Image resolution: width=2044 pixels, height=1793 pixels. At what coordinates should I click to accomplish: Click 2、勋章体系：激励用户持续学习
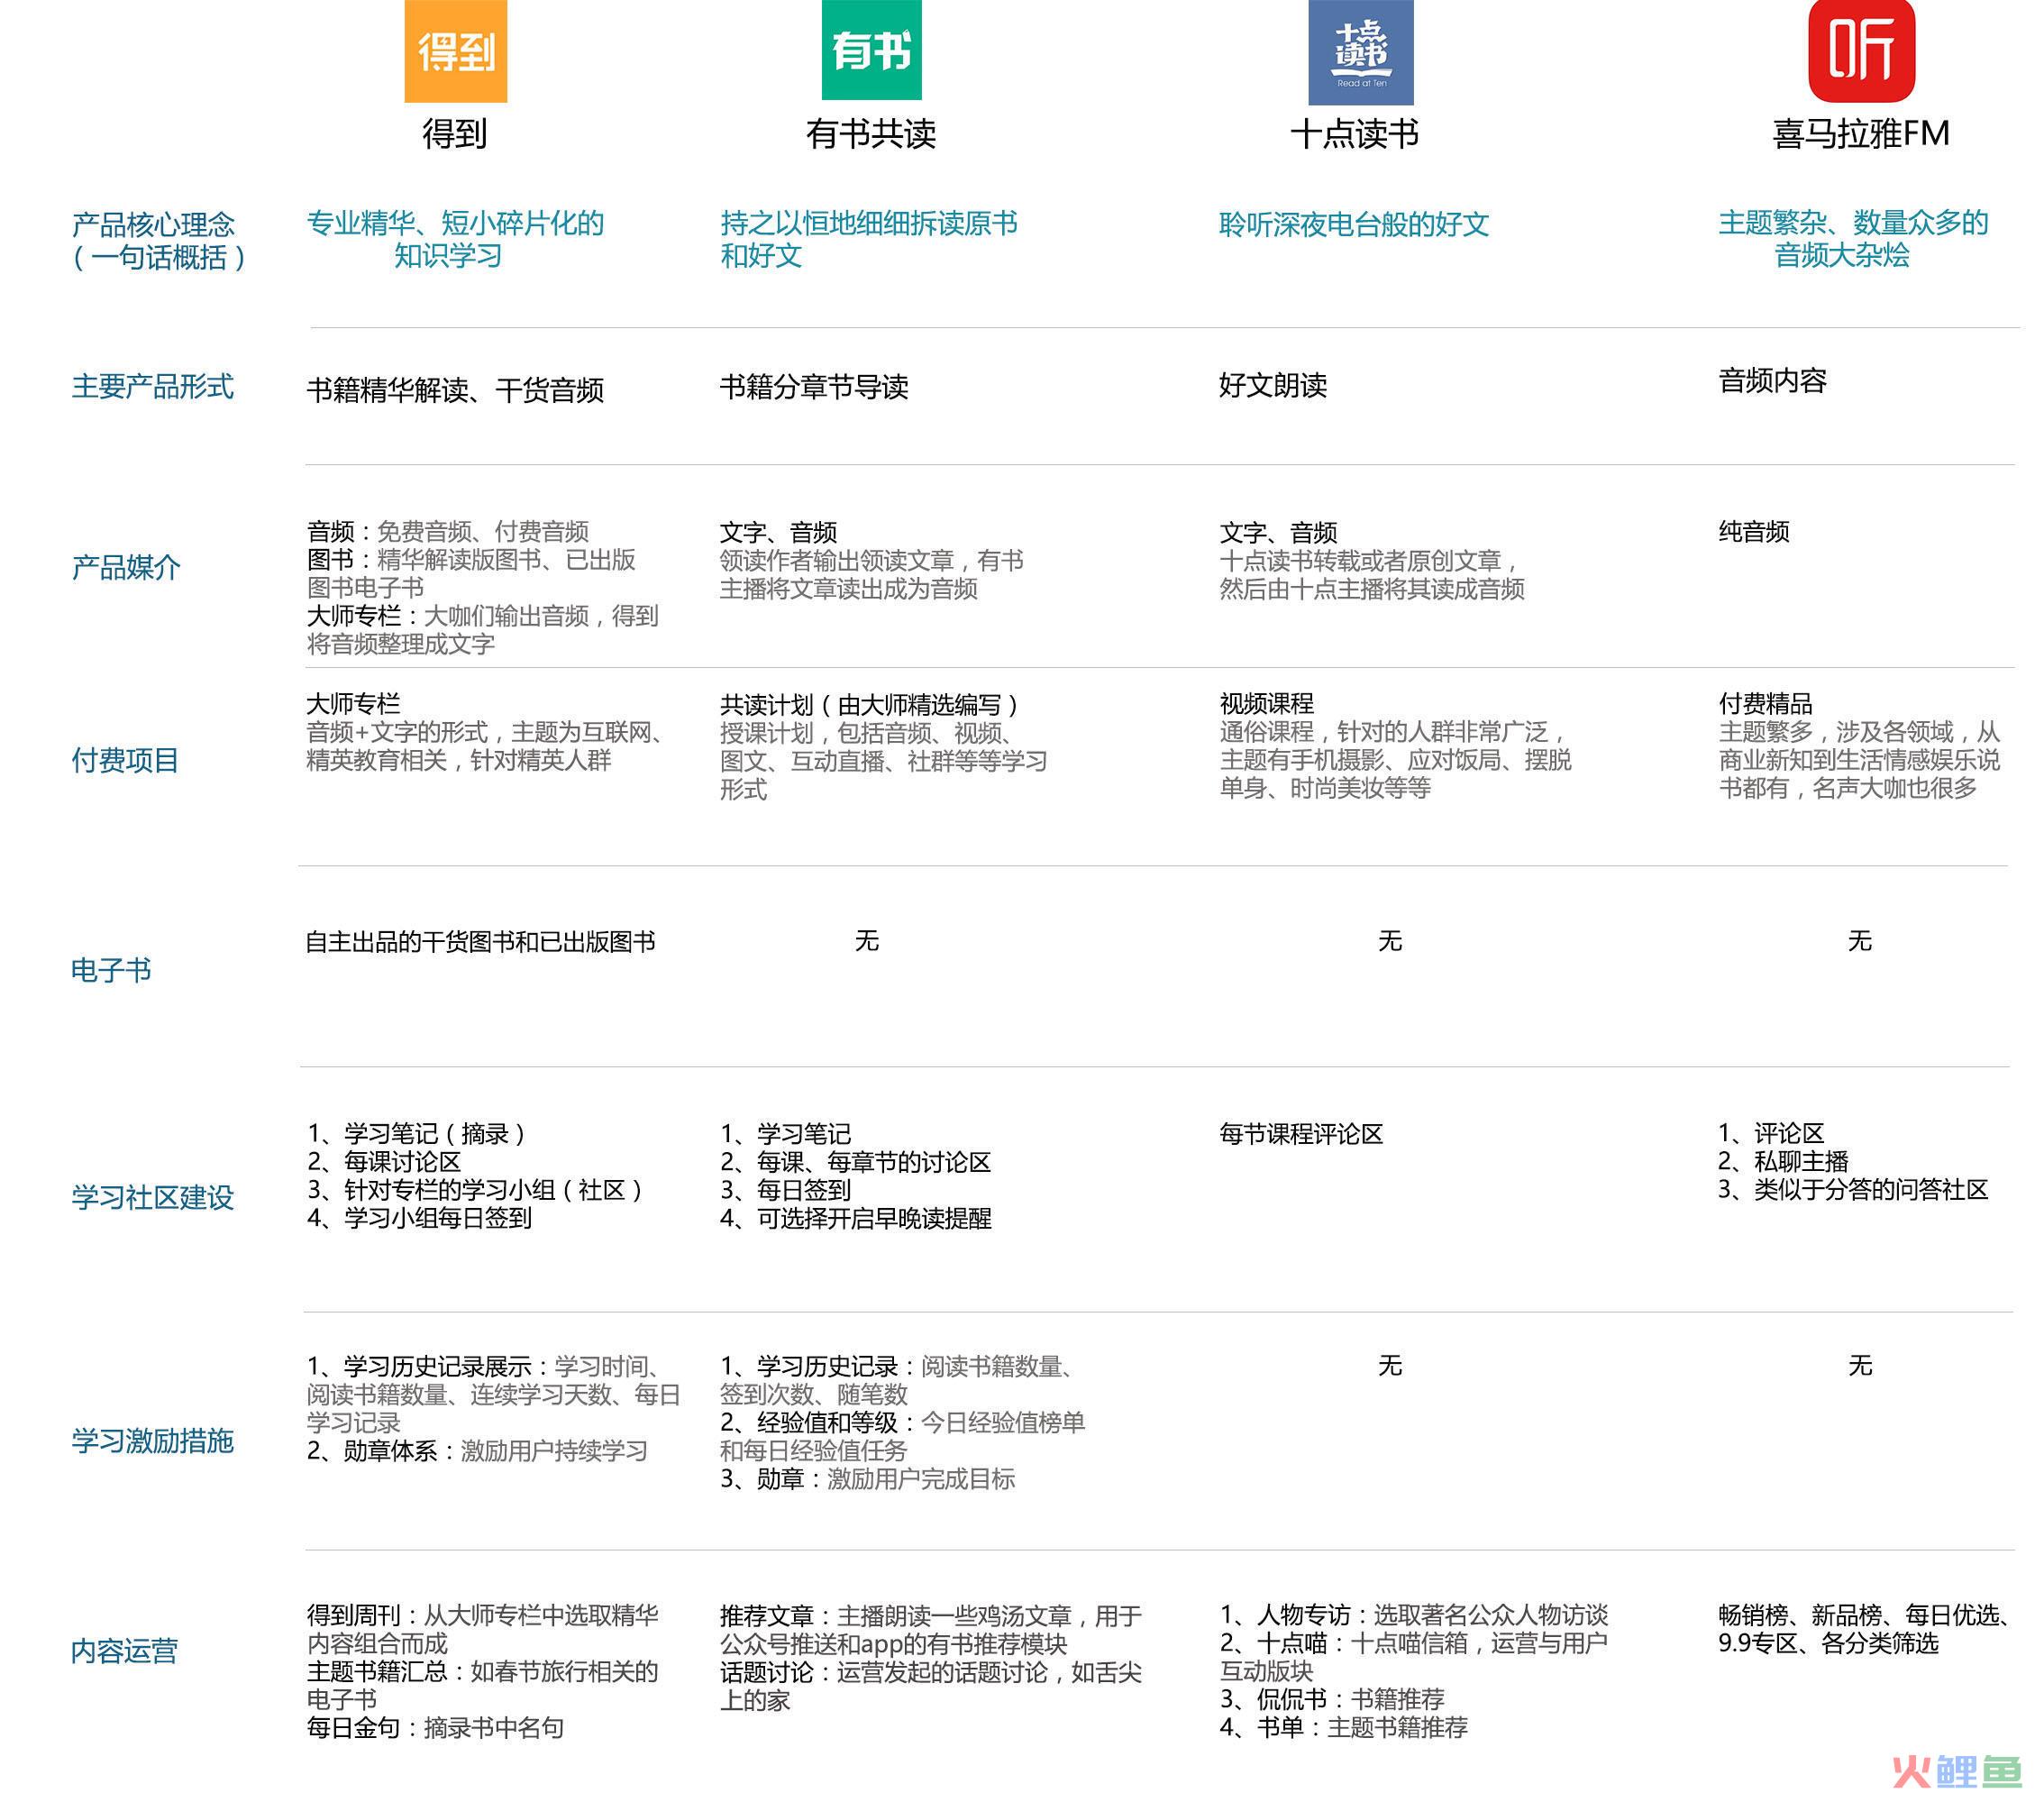(x=477, y=1450)
